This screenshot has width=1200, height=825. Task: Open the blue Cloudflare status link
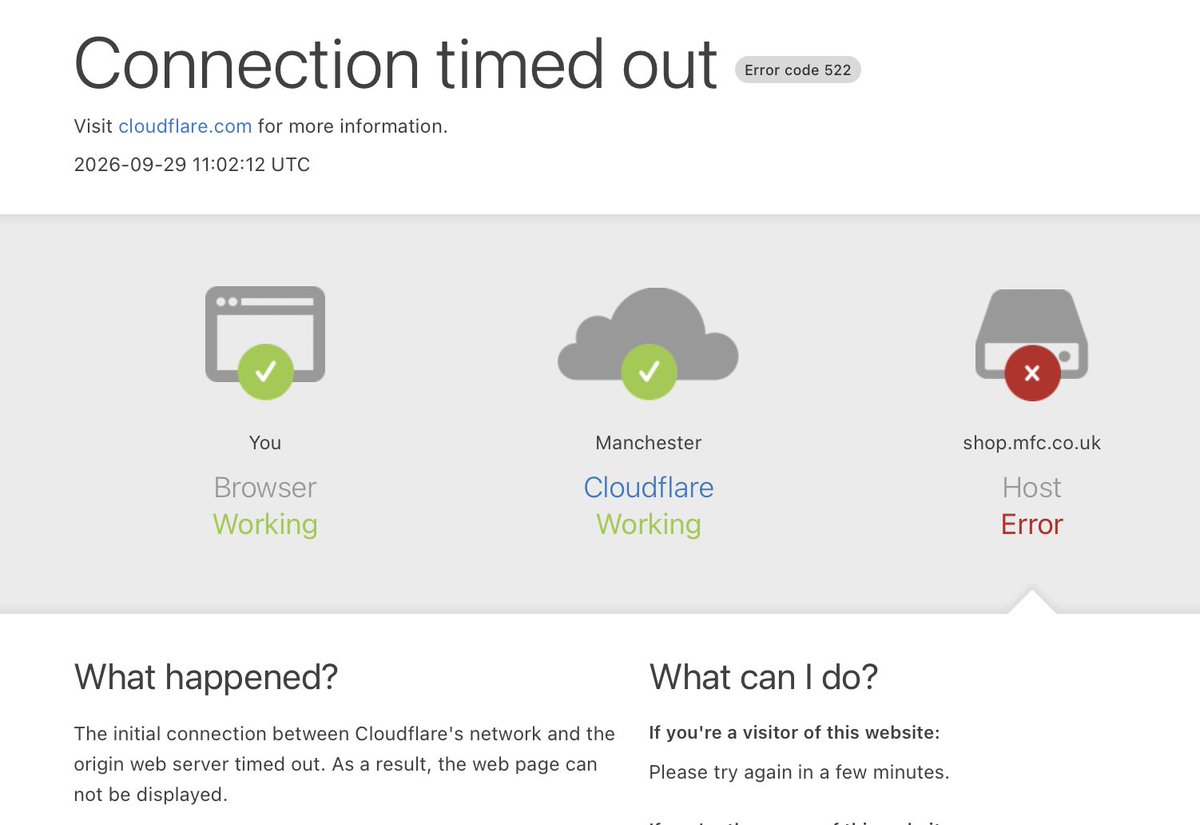click(x=649, y=487)
